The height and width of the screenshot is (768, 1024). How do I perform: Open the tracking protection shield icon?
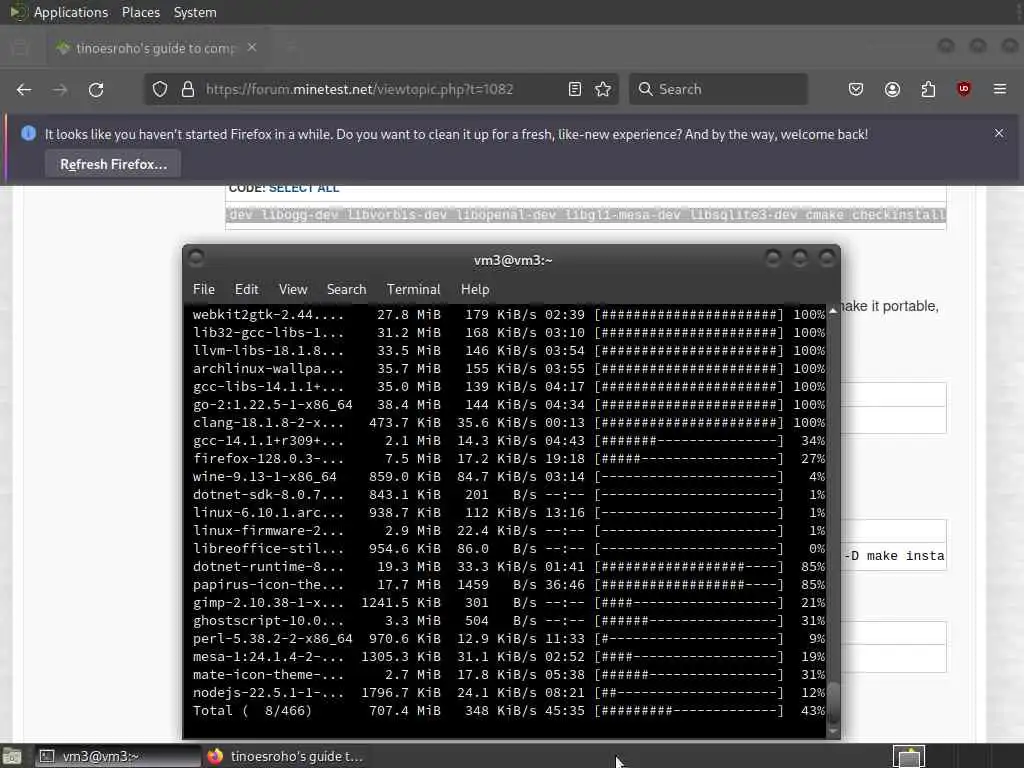[x=160, y=89]
